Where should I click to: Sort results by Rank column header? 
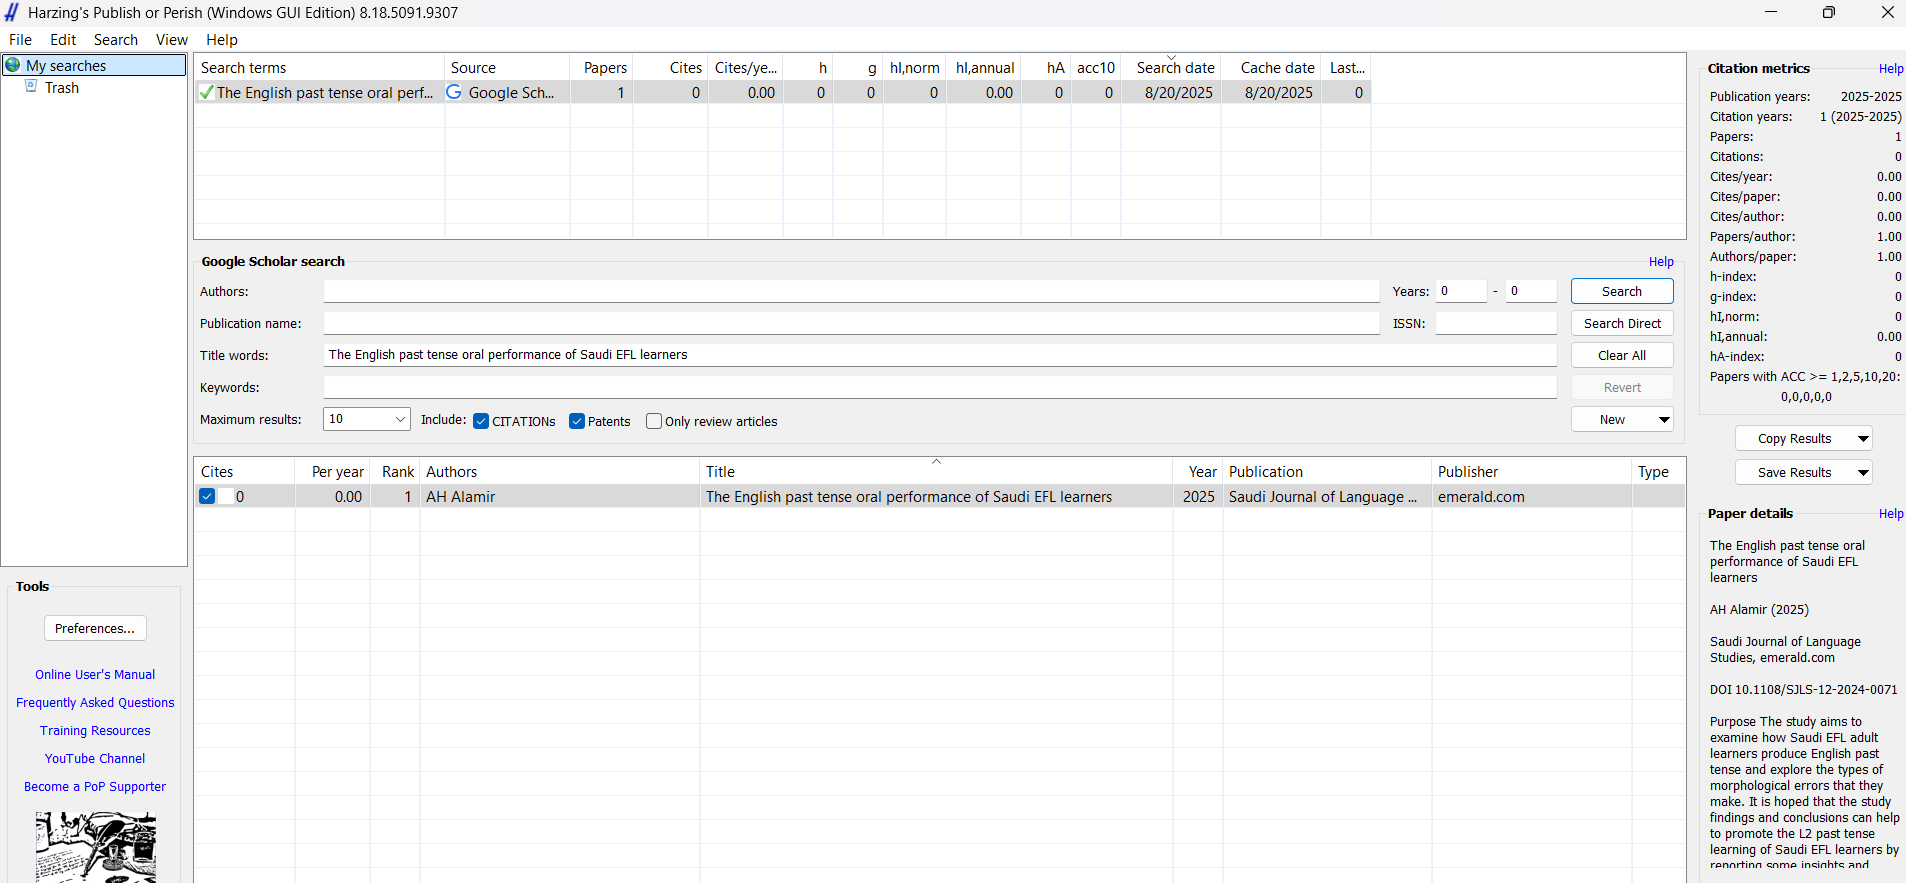point(395,472)
